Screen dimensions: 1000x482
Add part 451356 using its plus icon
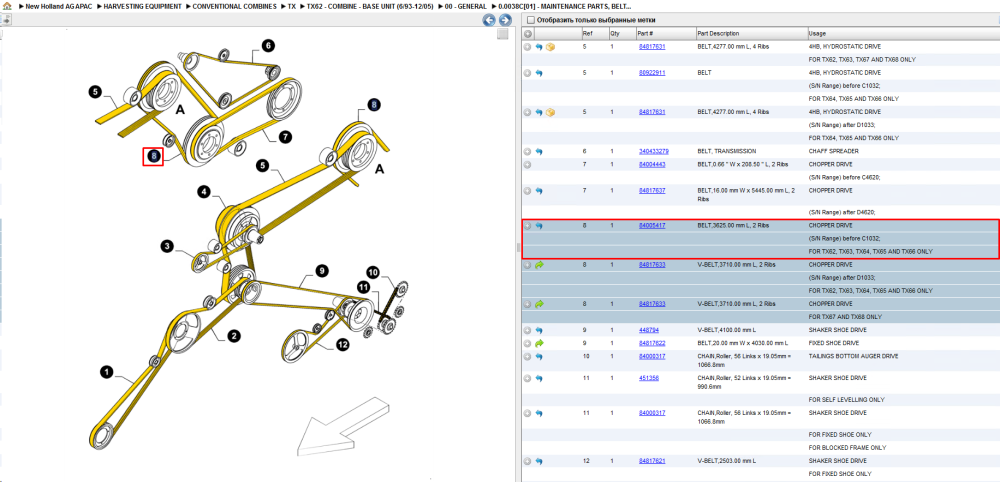pos(527,378)
